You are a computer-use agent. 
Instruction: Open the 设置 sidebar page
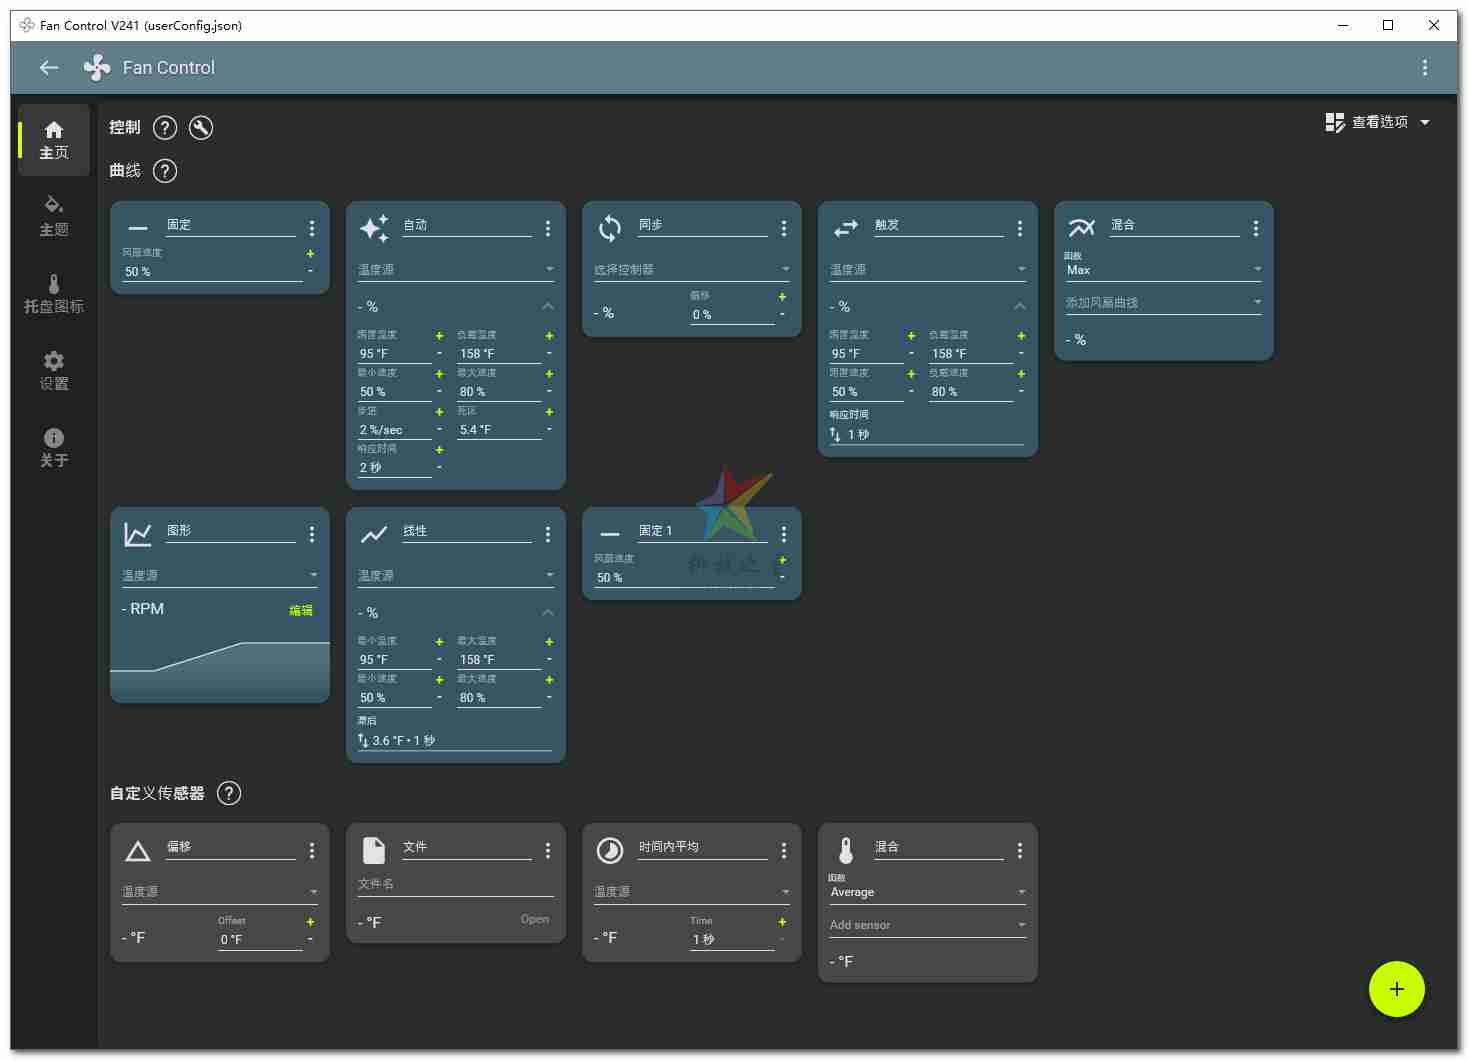click(x=54, y=370)
